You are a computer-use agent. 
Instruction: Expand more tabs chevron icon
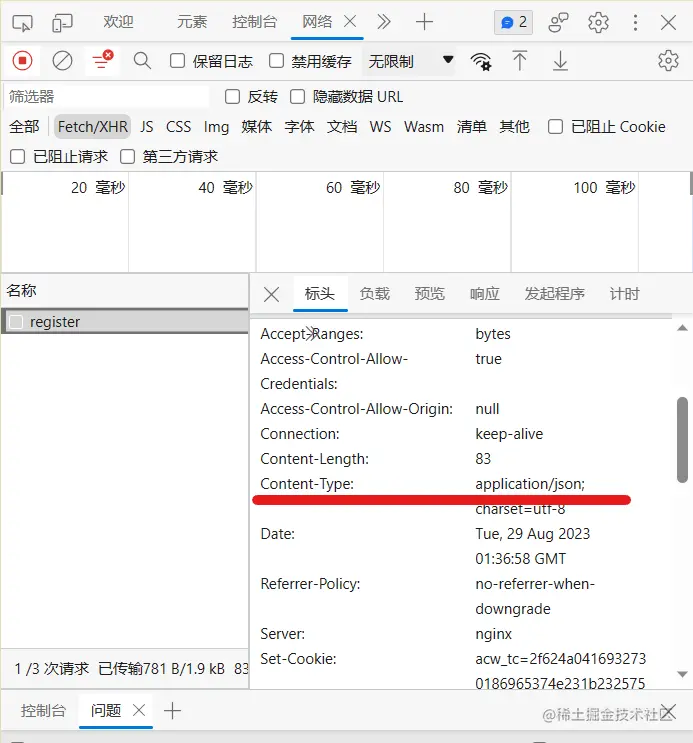[383, 22]
